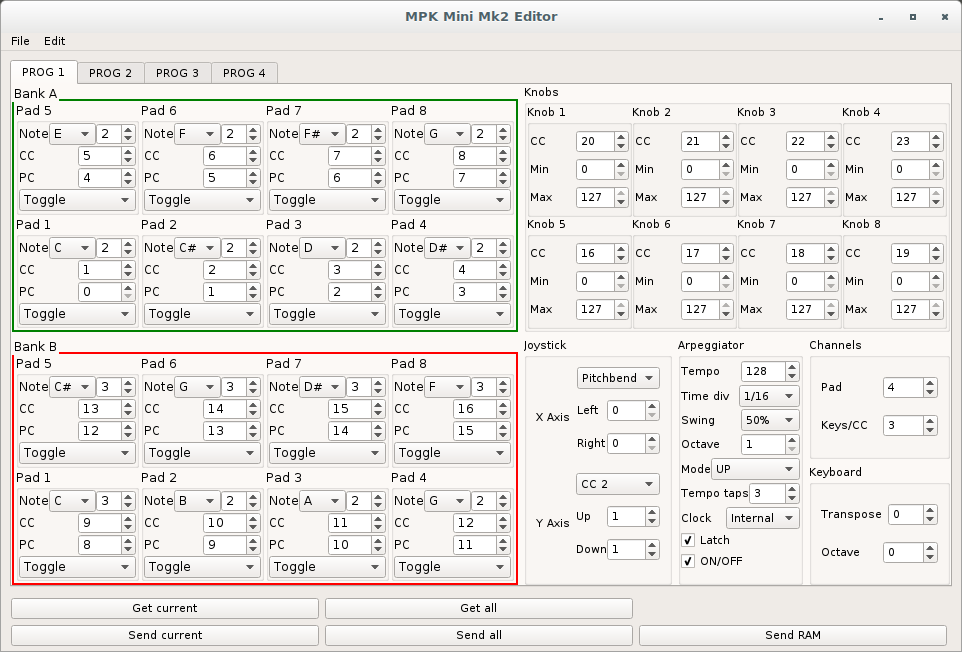Increase Bank B Pad 6 PC value
This screenshot has width=962, height=652.
pyautogui.click(x=253, y=426)
